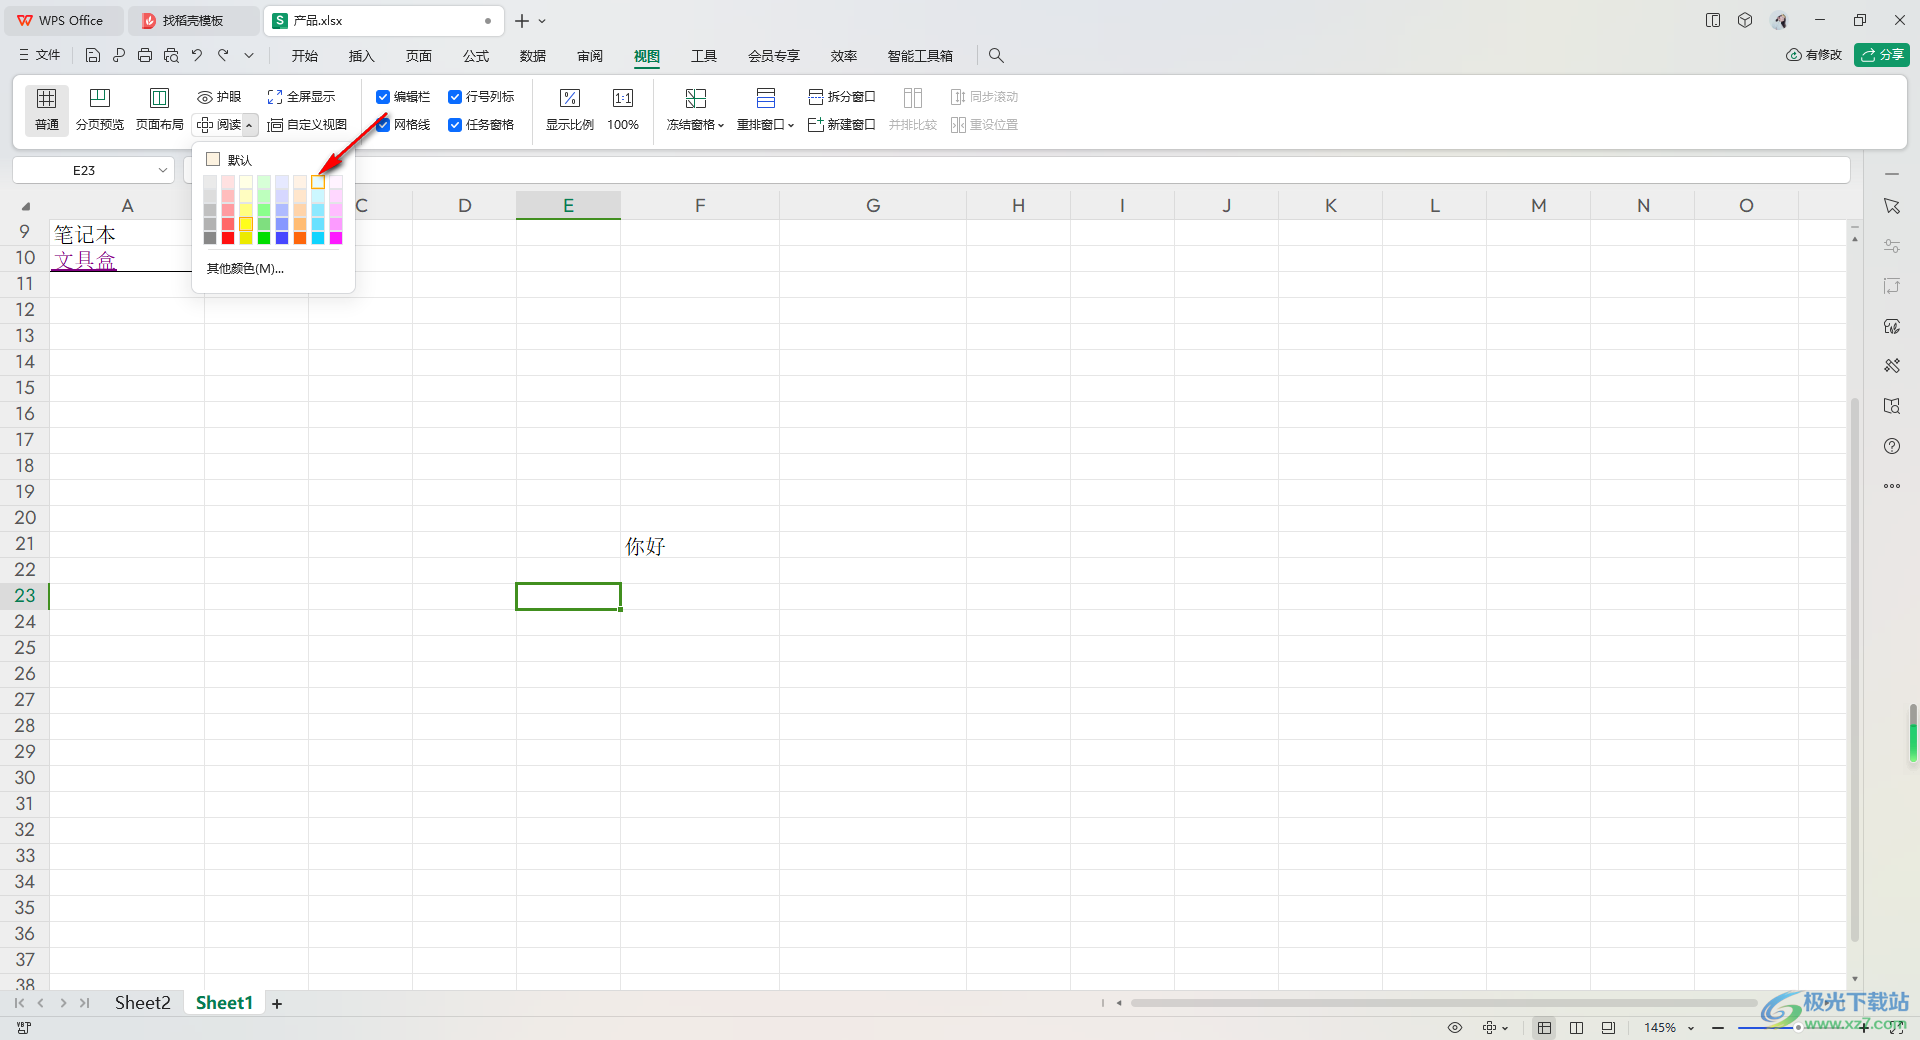
Task: Click the 分享 share button
Action: (1882, 55)
